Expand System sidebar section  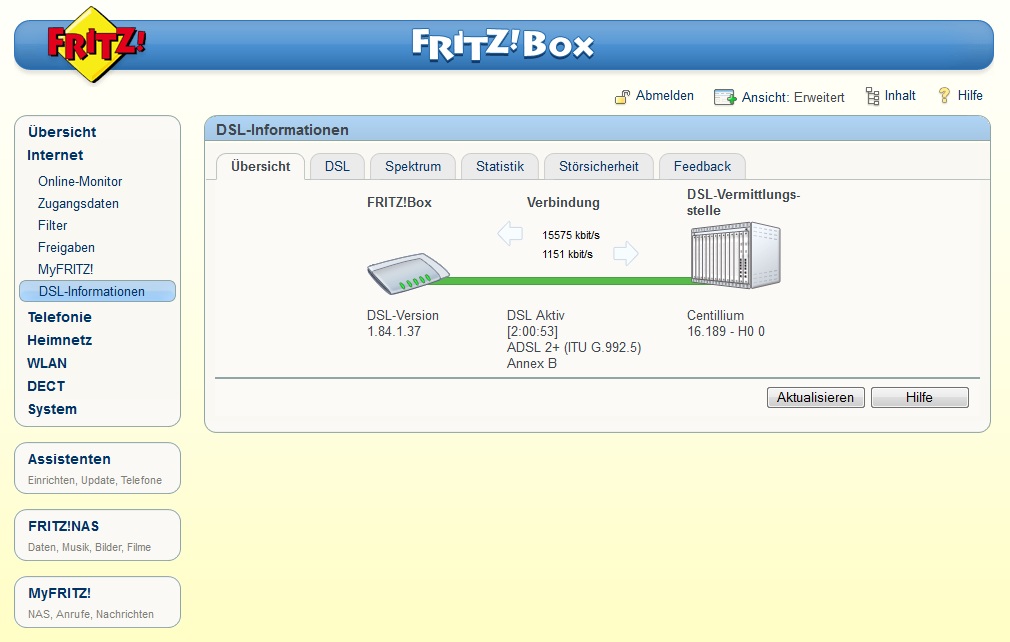tap(52, 410)
